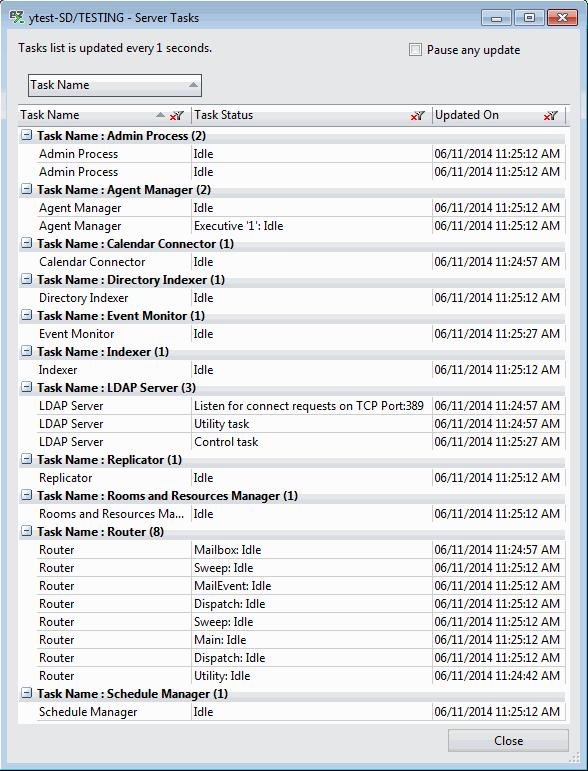Click the application icon in title bar

tap(16, 17)
